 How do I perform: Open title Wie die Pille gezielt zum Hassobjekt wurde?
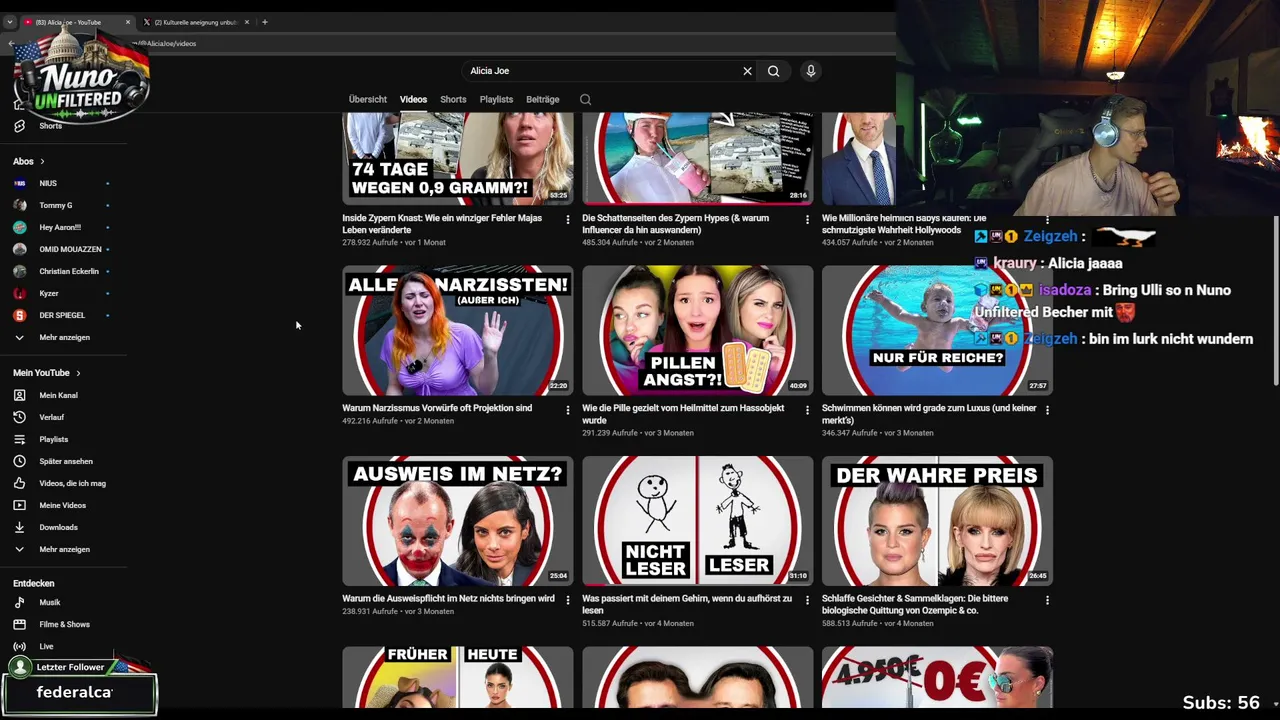pos(683,414)
